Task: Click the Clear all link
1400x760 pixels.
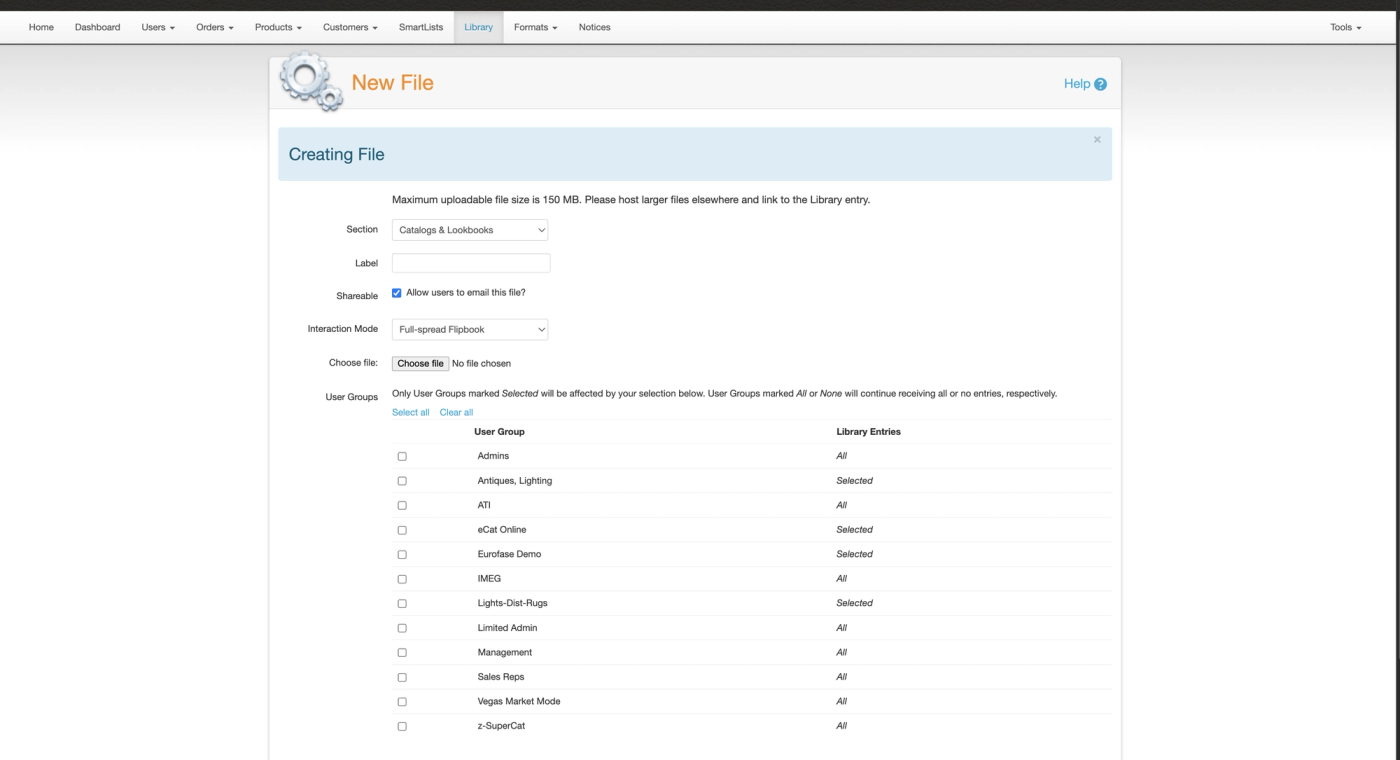Action: click(x=456, y=412)
